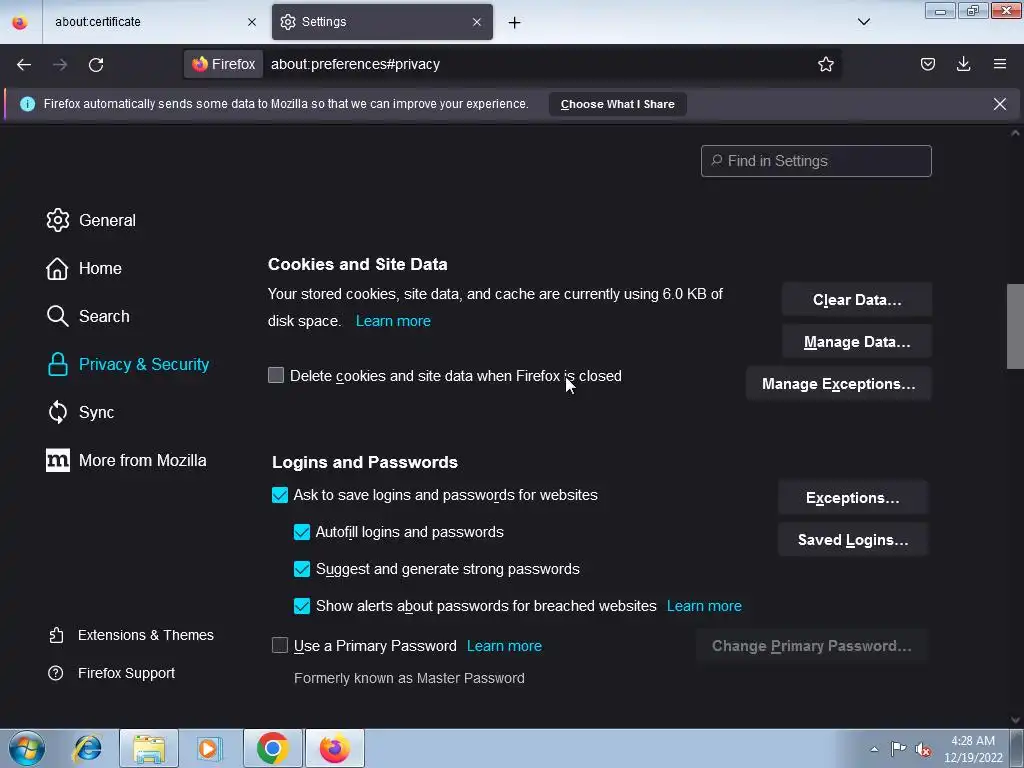Click the Find in Settings search box
Screen dimensions: 1024x768
pos(816,161)
